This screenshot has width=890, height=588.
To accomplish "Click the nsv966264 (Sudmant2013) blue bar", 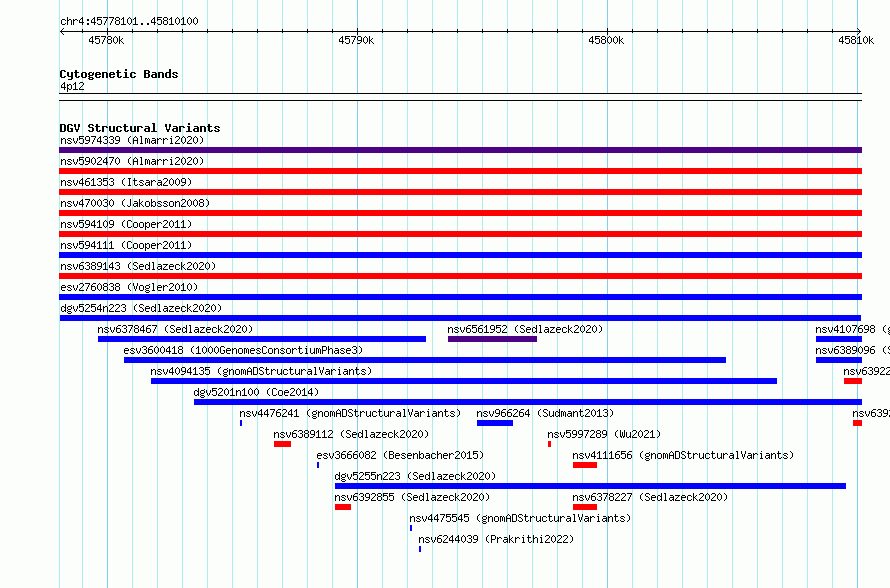I will click(495, 423).
